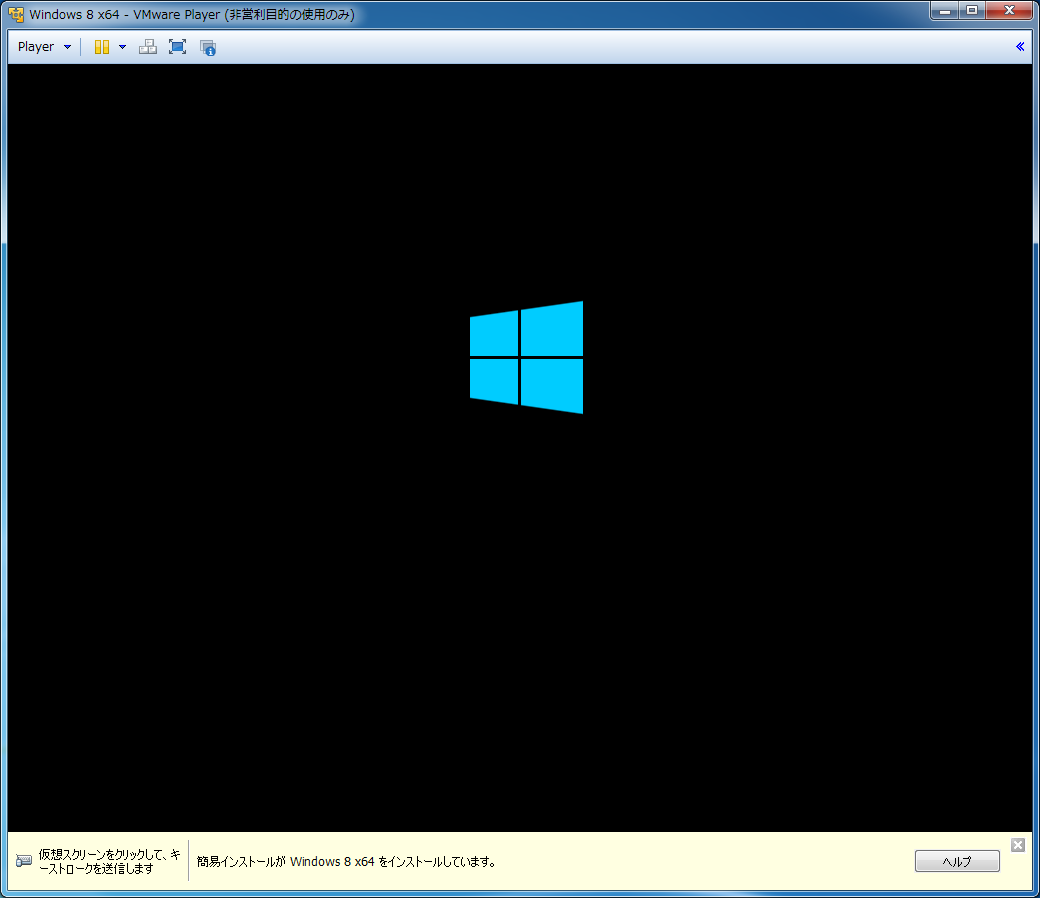
Task: Maximize the VMware Player window
Action: click(972, 11)
